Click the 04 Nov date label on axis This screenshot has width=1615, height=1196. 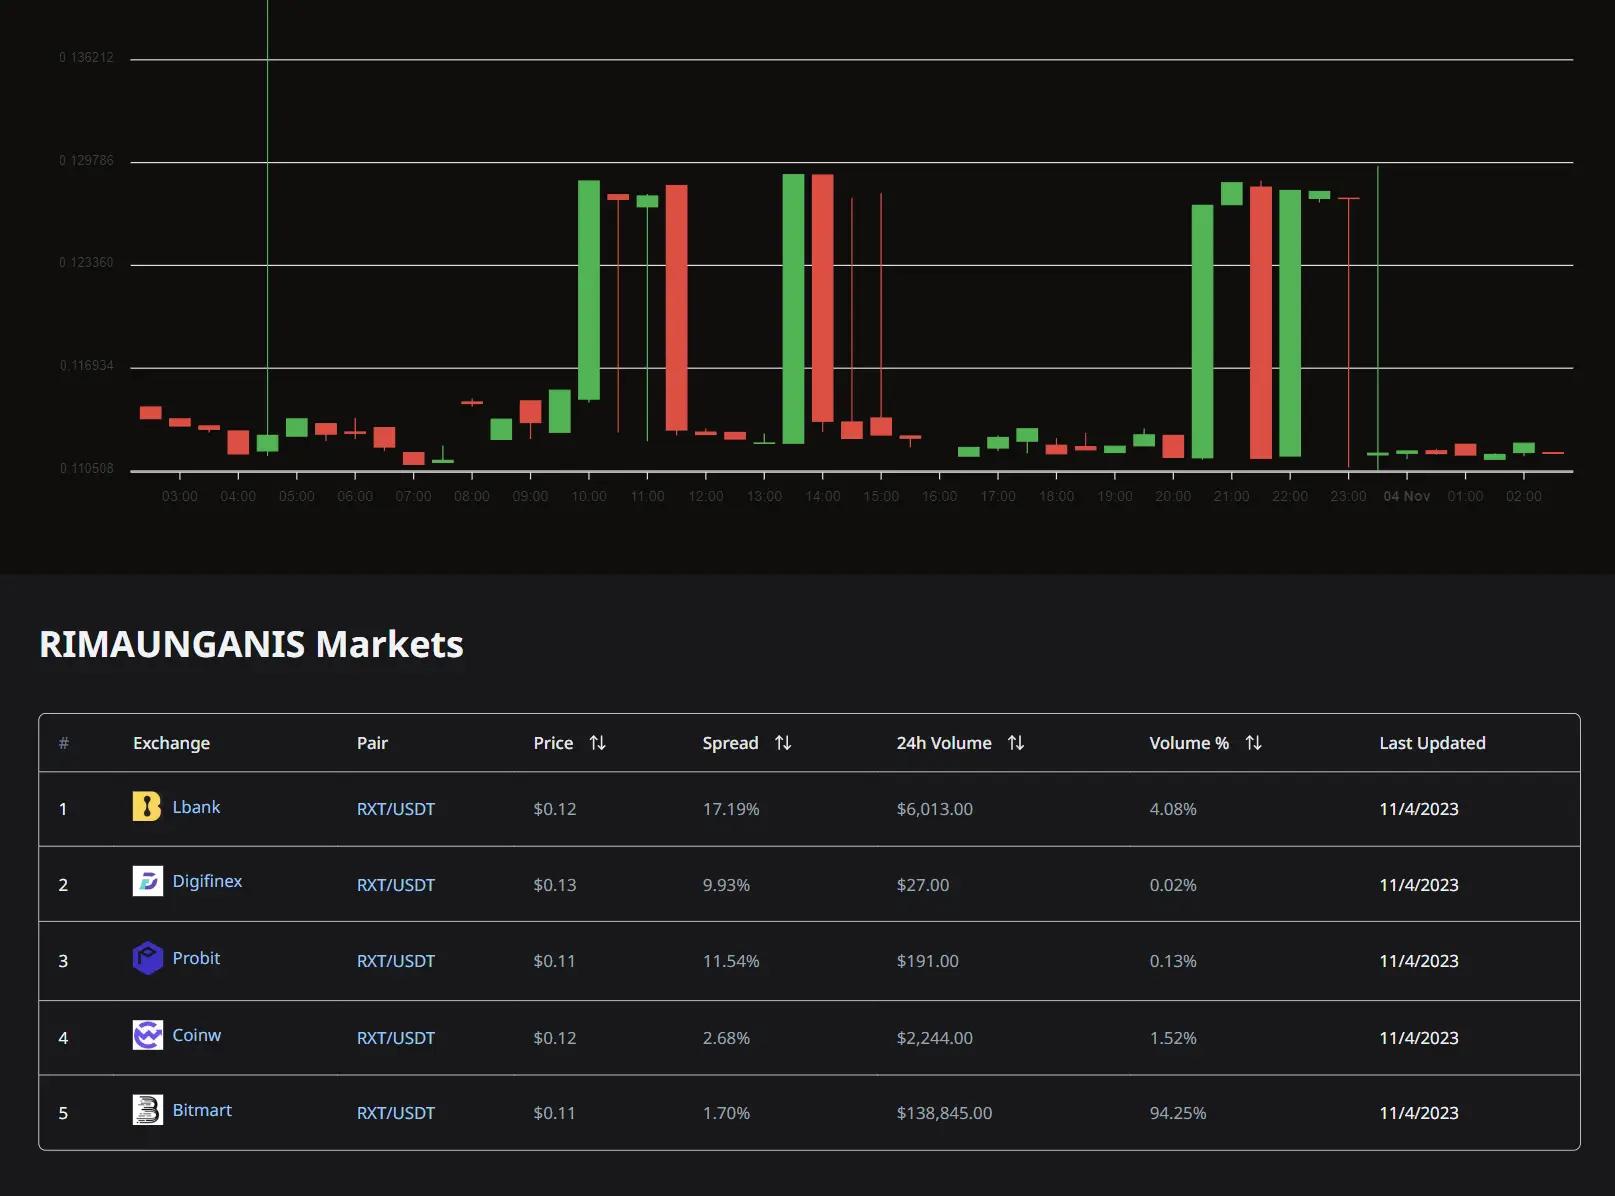coord(1406,496)
